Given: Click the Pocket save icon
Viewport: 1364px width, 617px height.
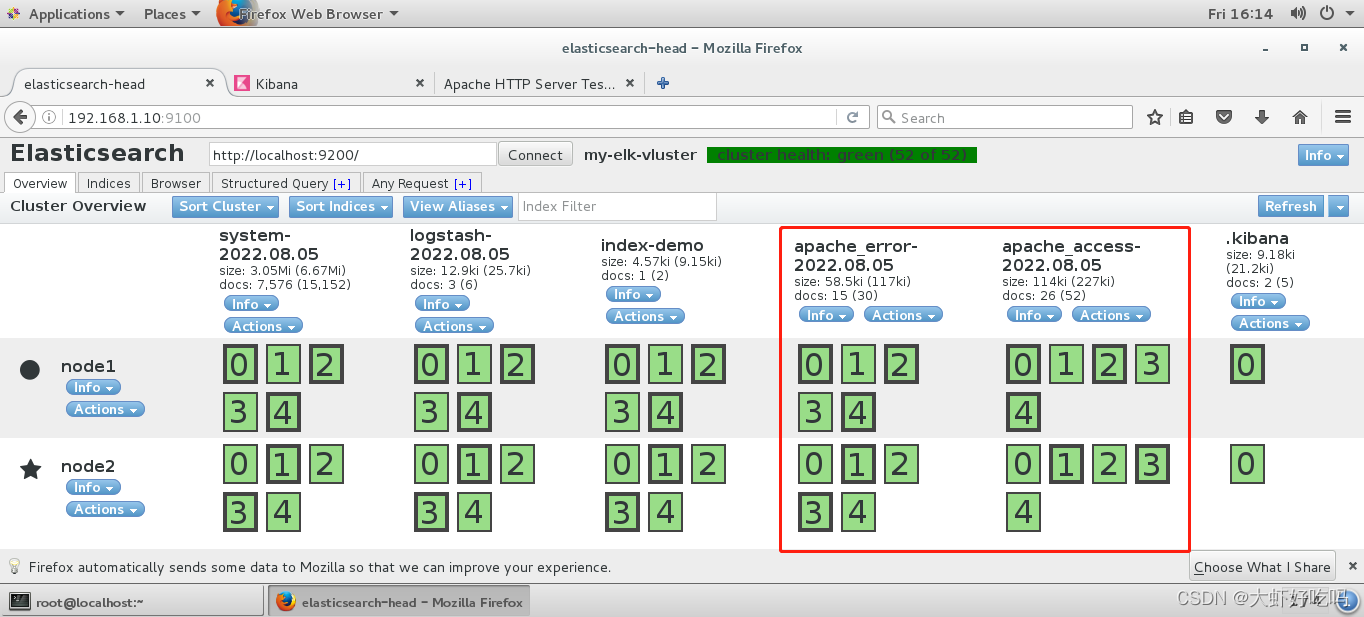Looking at the screenshot, I should 1224,117.
